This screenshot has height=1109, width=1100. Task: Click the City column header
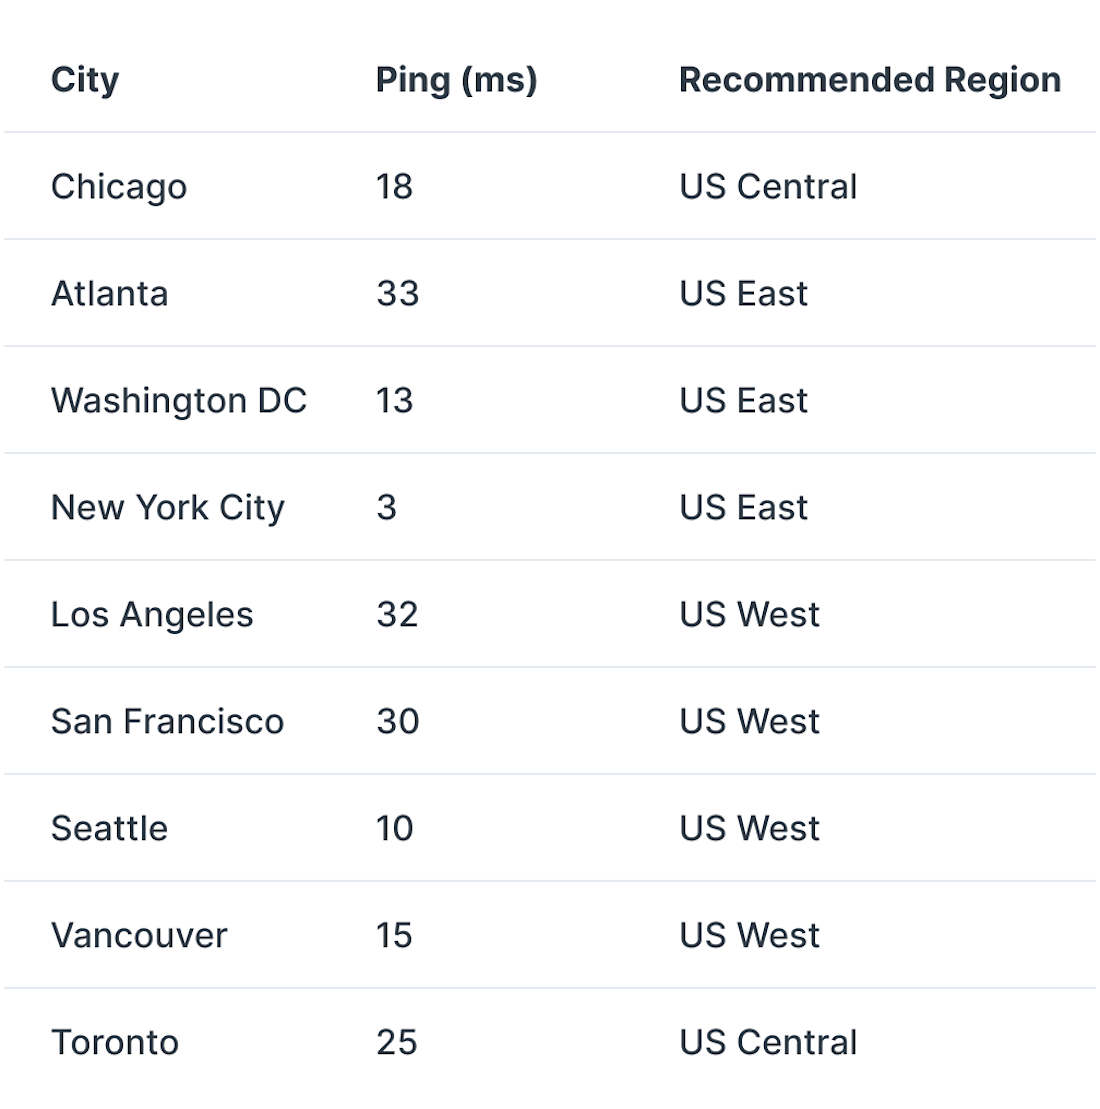click(85, 80)
